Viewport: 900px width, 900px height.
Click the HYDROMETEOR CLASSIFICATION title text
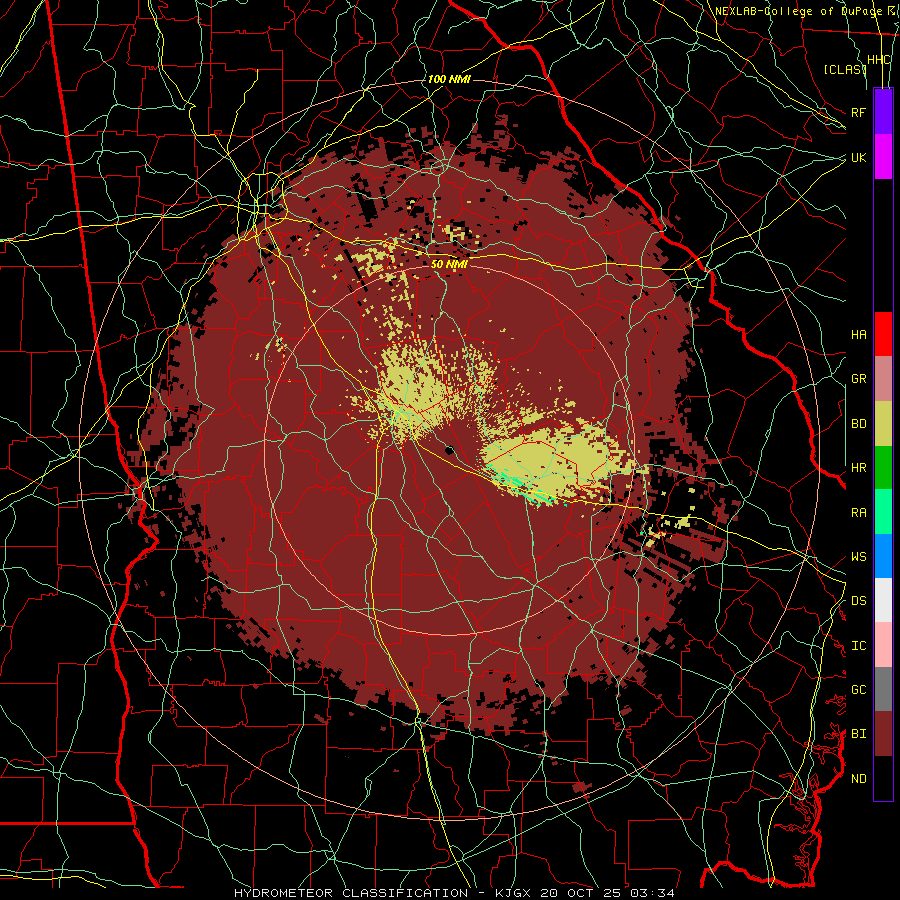(x=351, y=893)
